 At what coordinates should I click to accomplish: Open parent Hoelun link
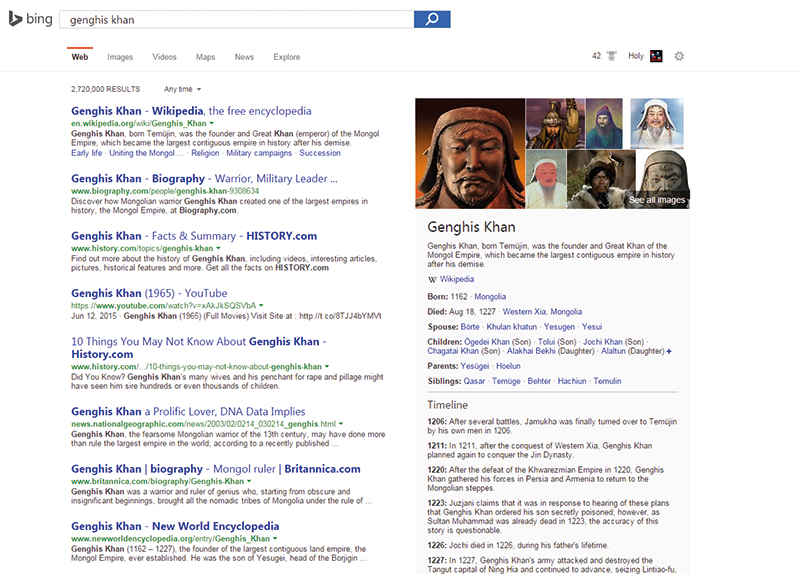[508, 366]
